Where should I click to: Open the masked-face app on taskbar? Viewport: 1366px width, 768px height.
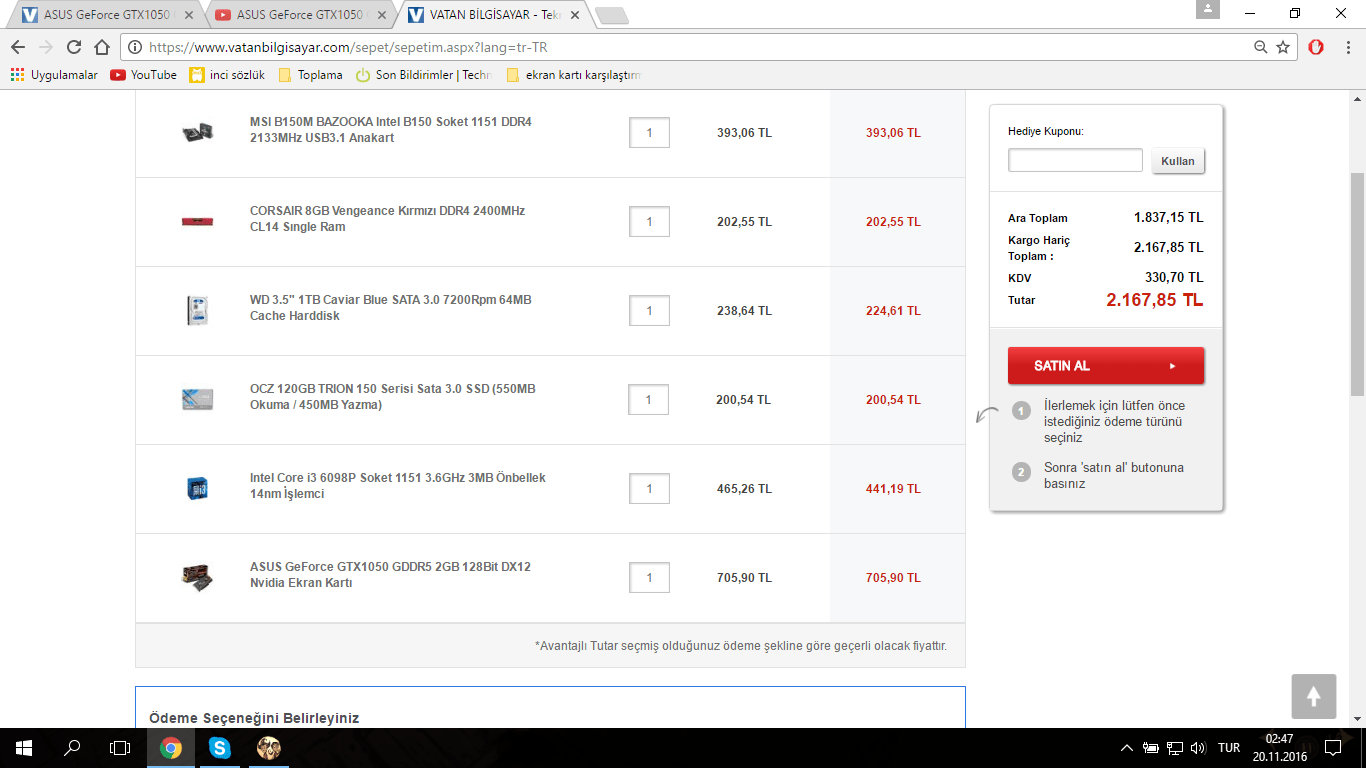pyautogui.click(x=268, y=748)
